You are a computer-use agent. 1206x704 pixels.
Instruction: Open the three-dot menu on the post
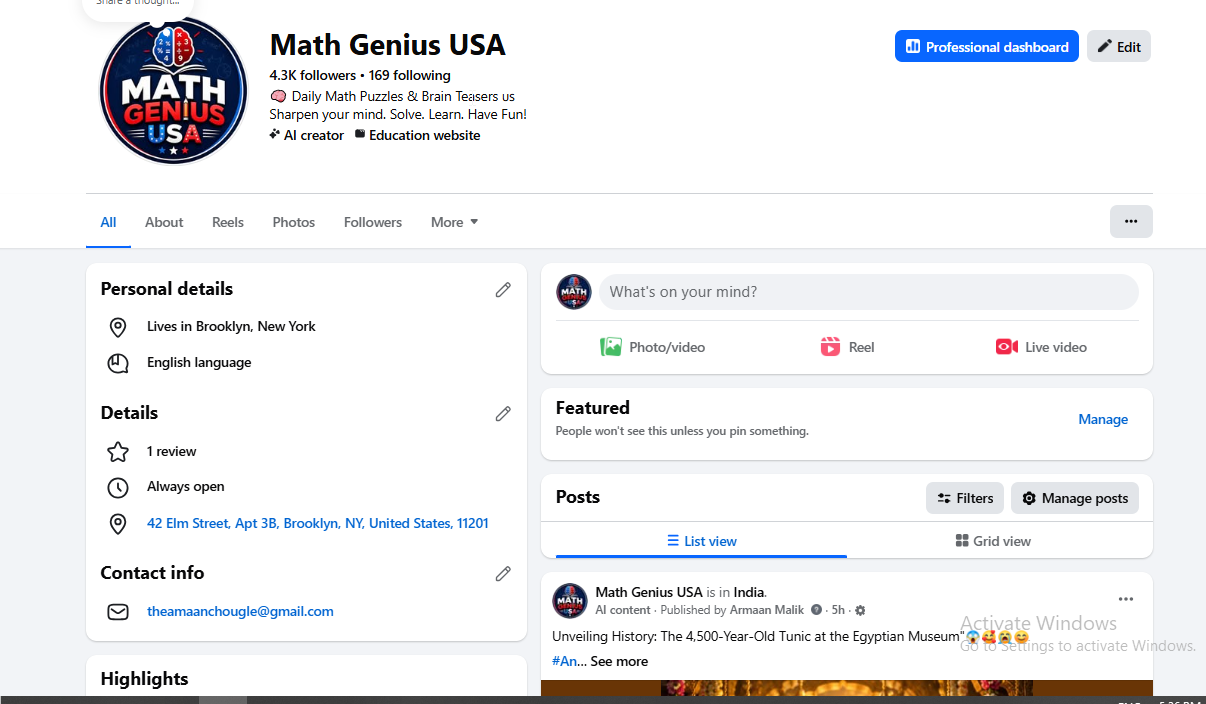pos(1126,599)
